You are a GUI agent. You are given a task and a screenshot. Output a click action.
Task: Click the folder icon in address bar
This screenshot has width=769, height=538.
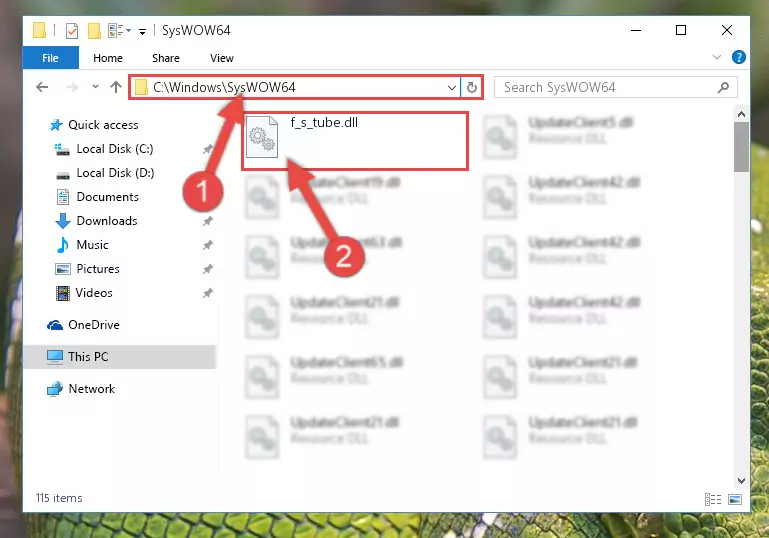[141, 88]
